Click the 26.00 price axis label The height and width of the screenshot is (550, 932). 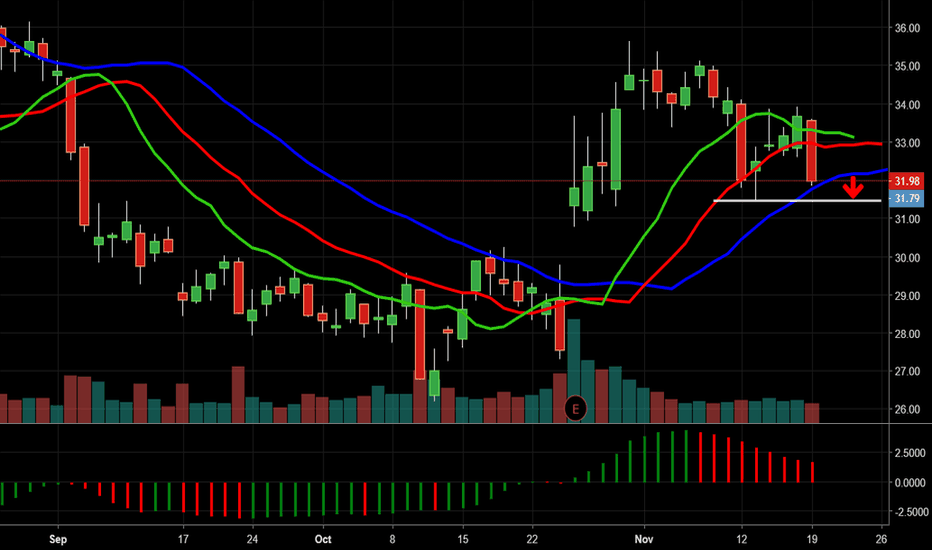coord(908,410)
